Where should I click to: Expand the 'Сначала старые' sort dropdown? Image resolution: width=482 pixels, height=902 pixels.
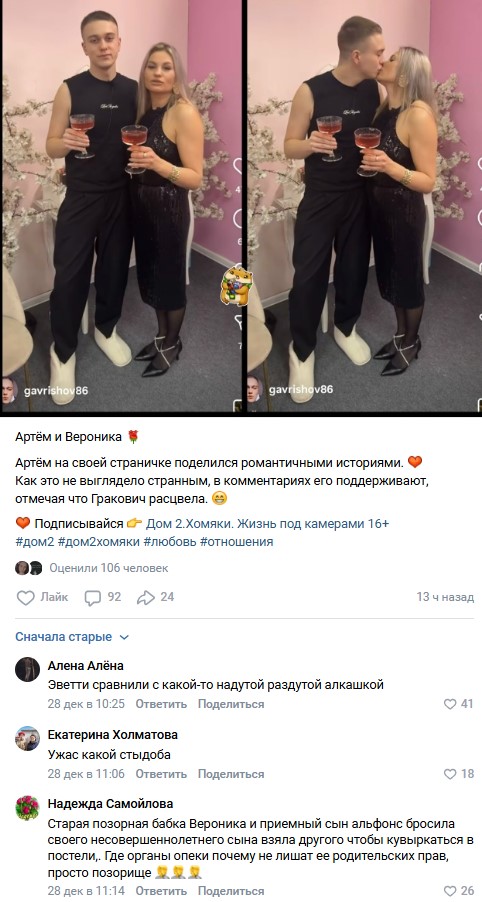click(72, 637)
